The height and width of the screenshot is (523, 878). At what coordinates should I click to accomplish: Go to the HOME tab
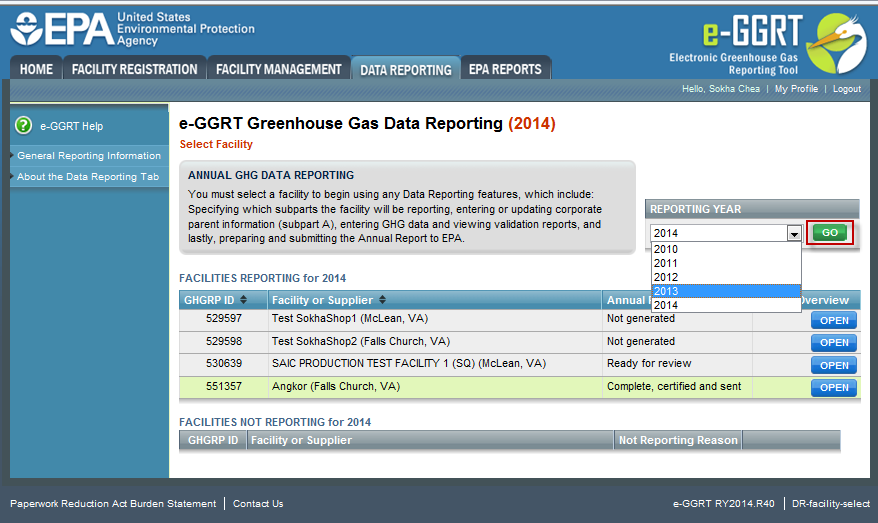[x=36, y=69]
